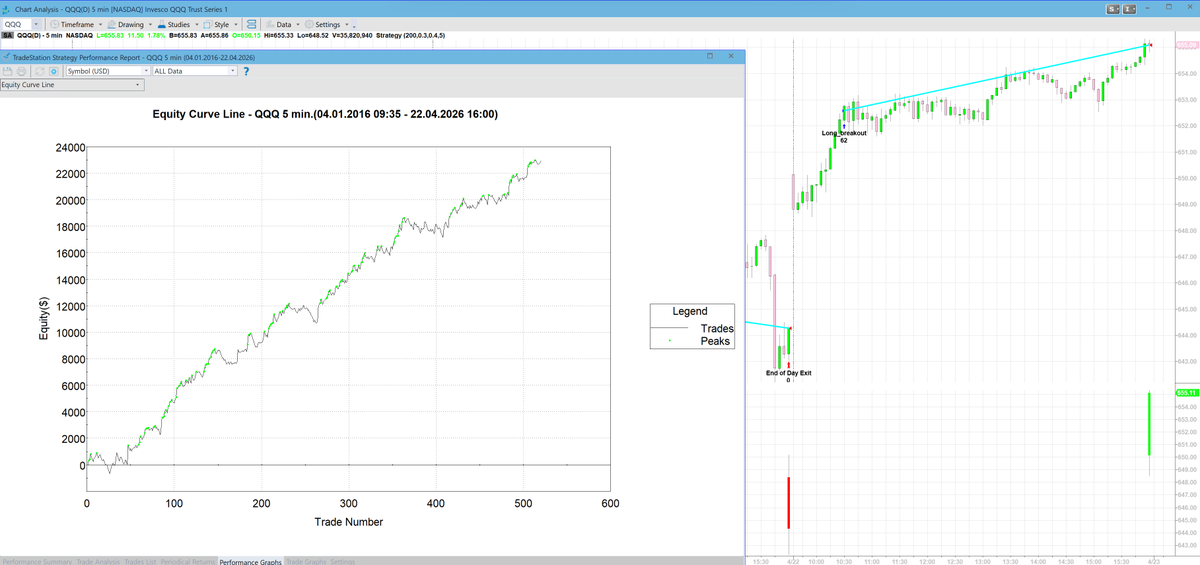Click the Equity Curve Line chart title
Image resolution: width=1200 pixels, height=565 pixels.
point(325,114)
